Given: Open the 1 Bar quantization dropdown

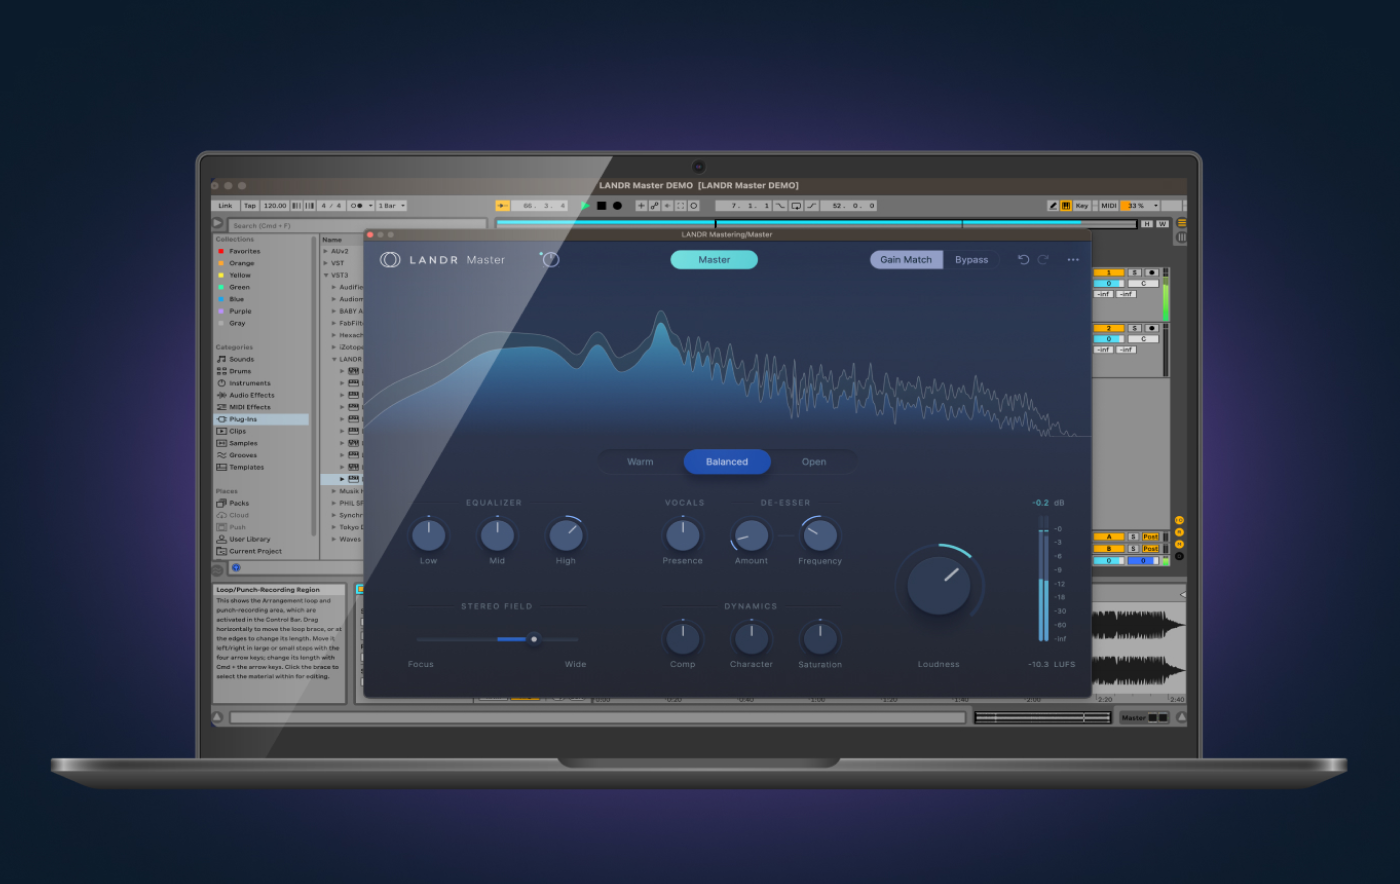Looking at the screenshot, I should point(391,205).
